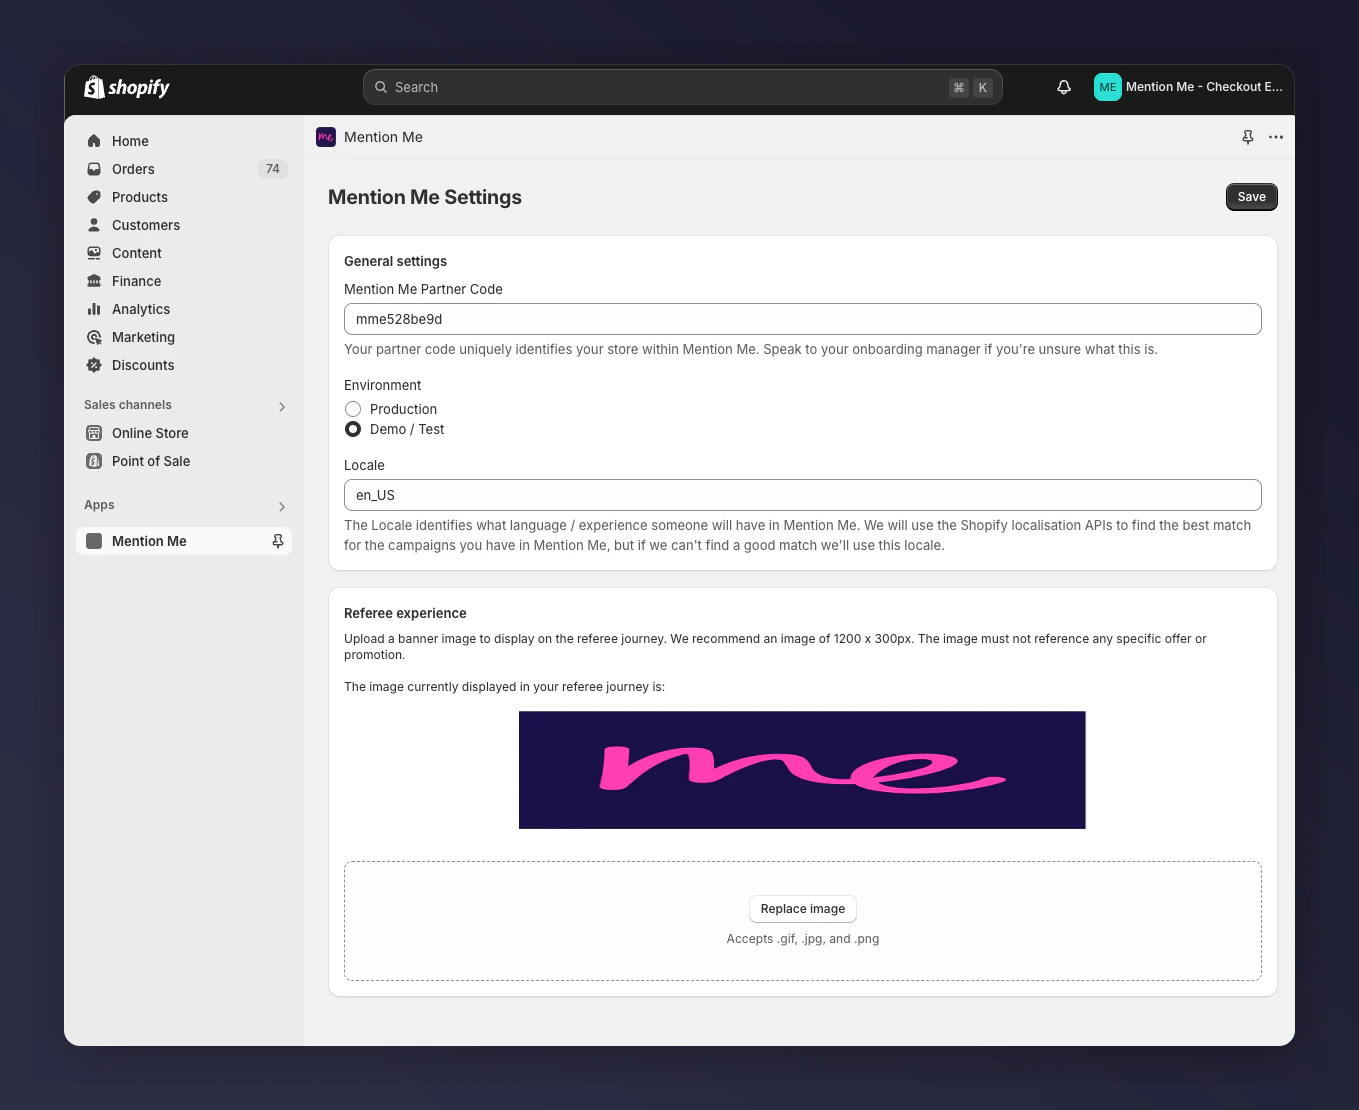
Task: Open the notifications bell
Action: pos(1064,87)
